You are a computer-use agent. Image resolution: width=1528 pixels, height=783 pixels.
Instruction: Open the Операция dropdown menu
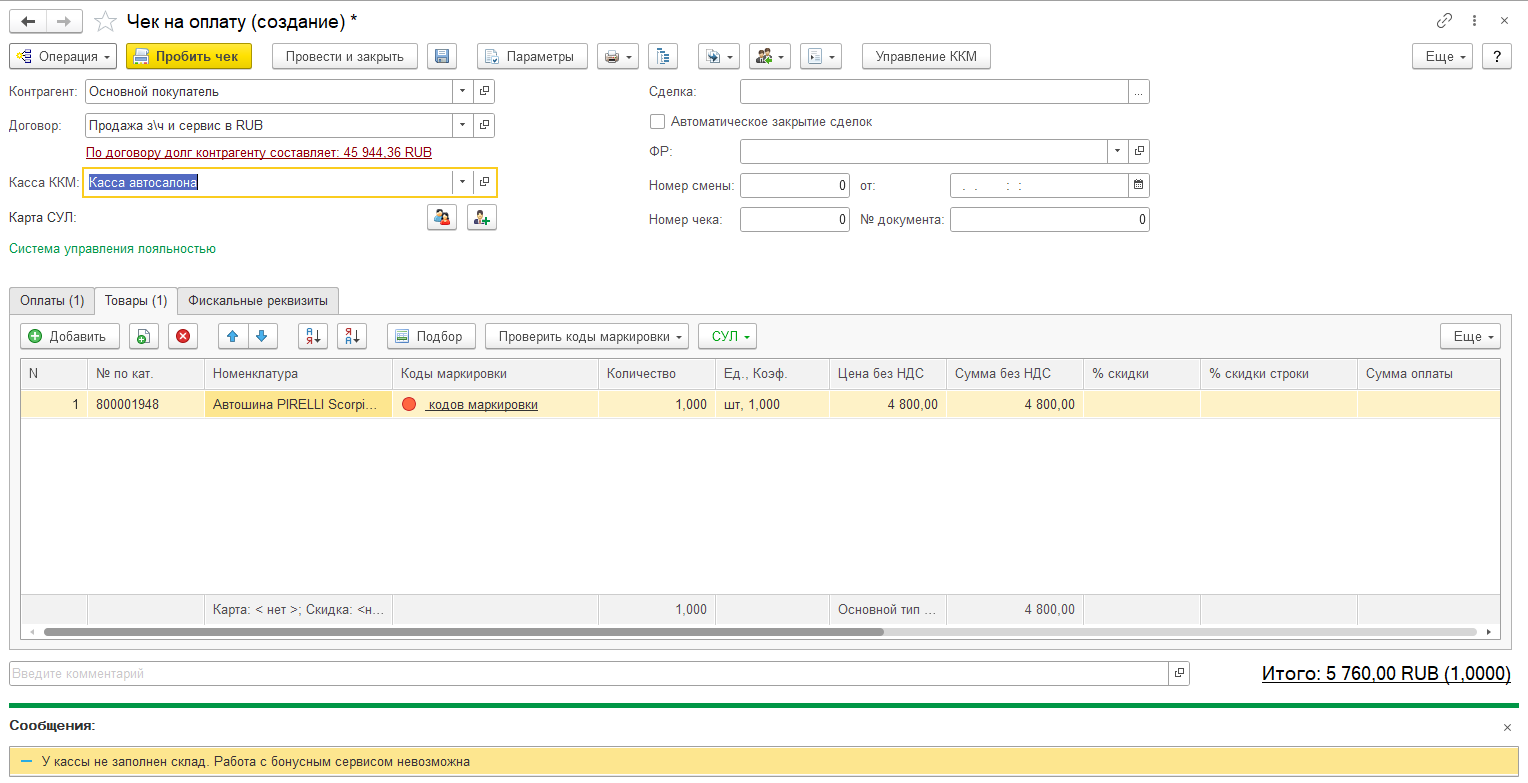pyautogui.click(x=63, y=57)
